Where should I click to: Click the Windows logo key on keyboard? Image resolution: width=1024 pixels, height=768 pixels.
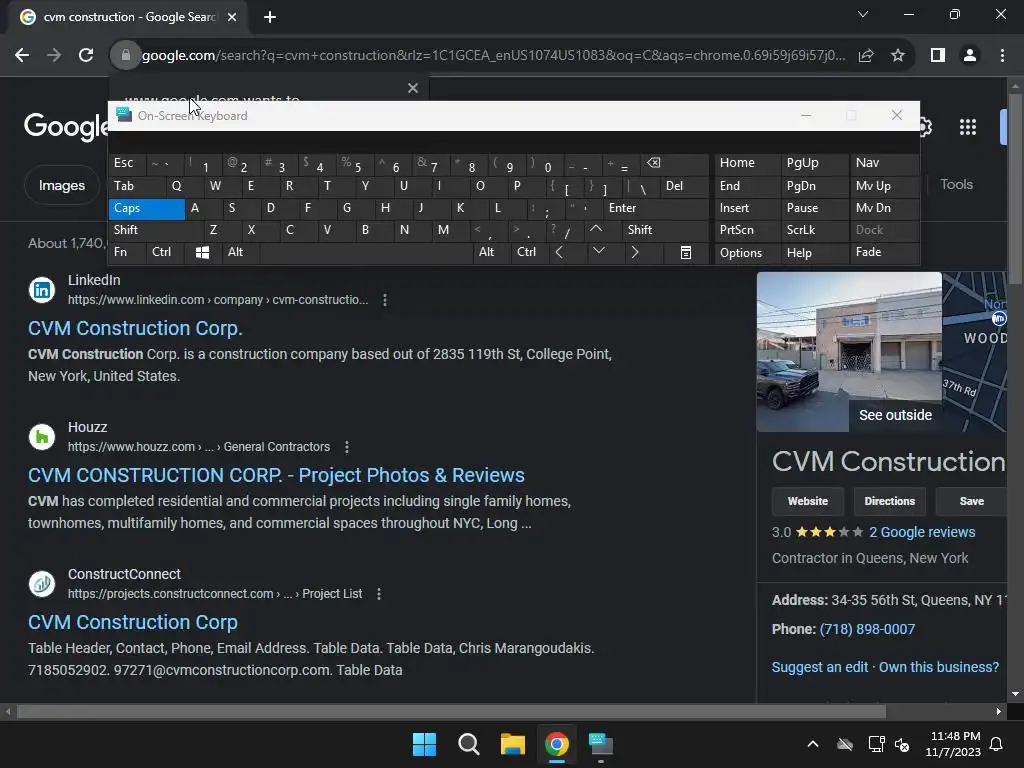(202, 252)
